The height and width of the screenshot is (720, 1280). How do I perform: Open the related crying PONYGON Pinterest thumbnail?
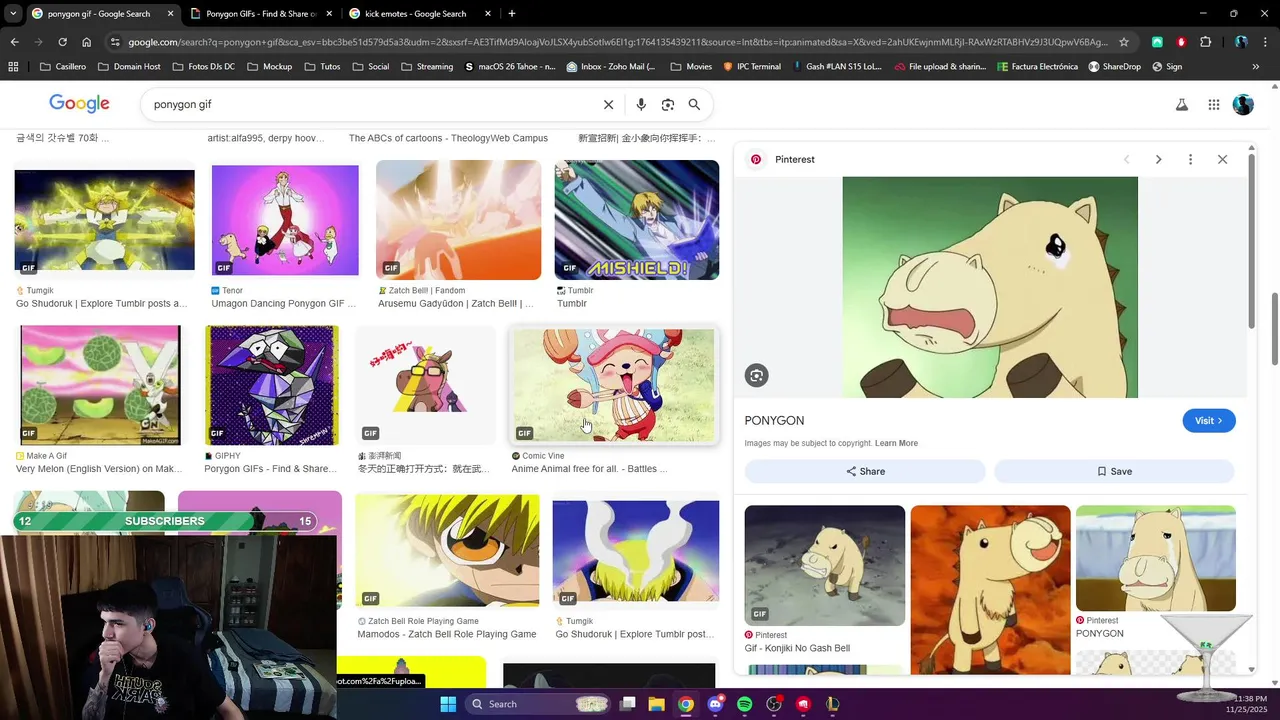(x=1156, y=558)
